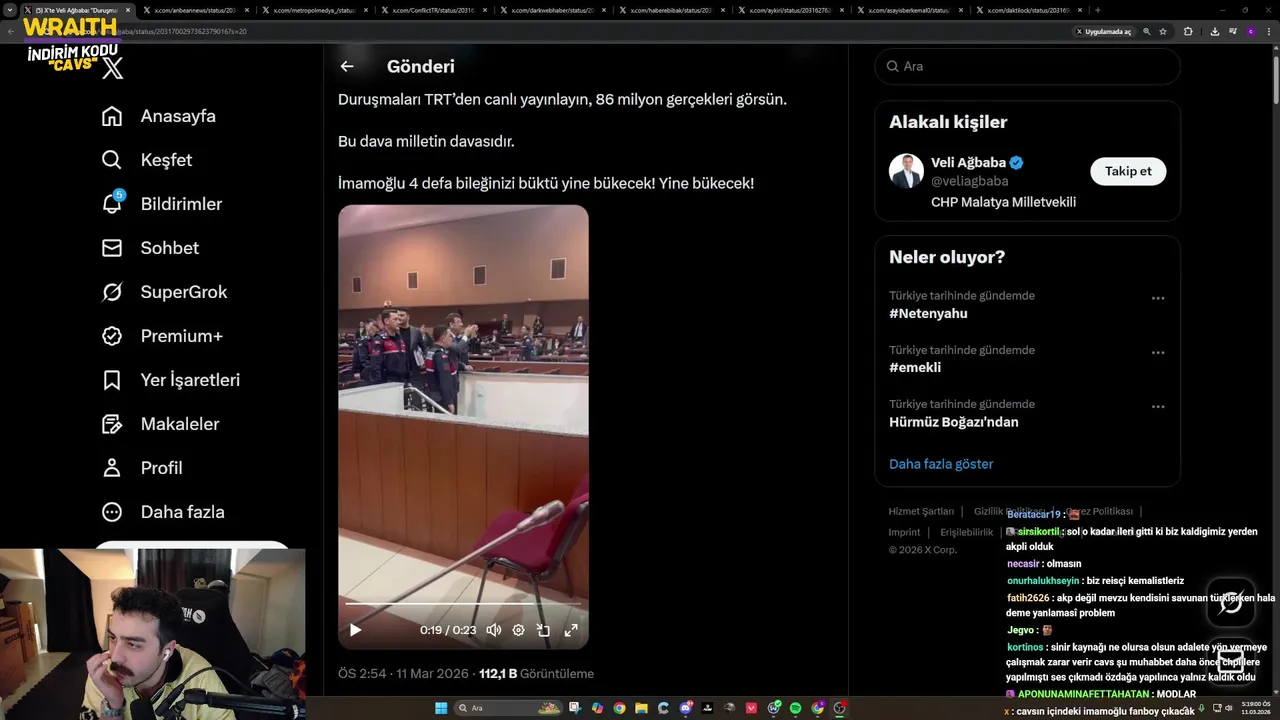Click Daha fazla göster link
The image size is (1280, 720).
click(941, 464)
